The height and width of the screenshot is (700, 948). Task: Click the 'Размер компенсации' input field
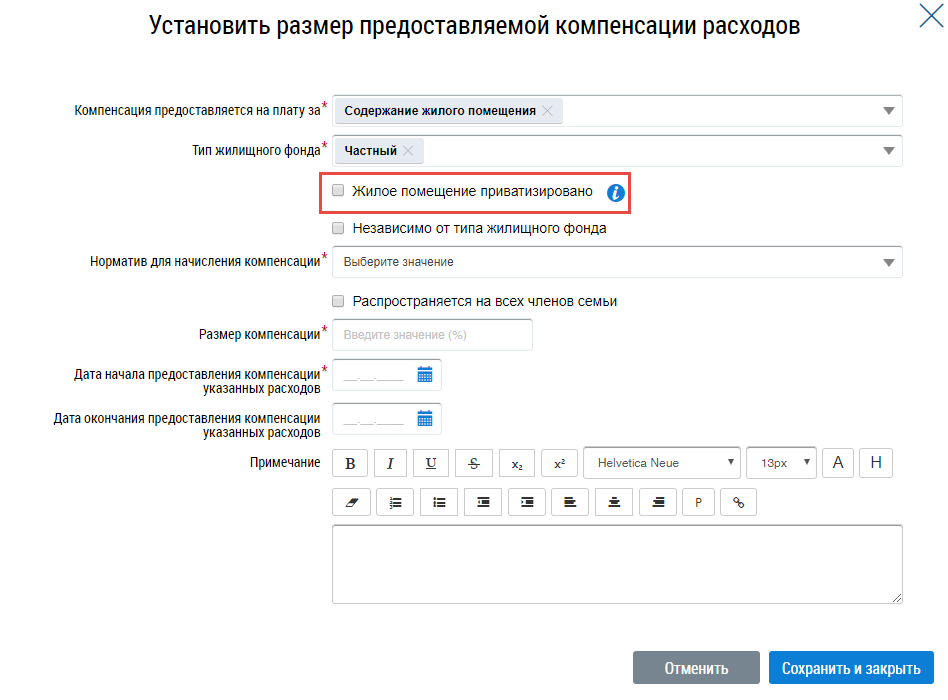(432, 335)
